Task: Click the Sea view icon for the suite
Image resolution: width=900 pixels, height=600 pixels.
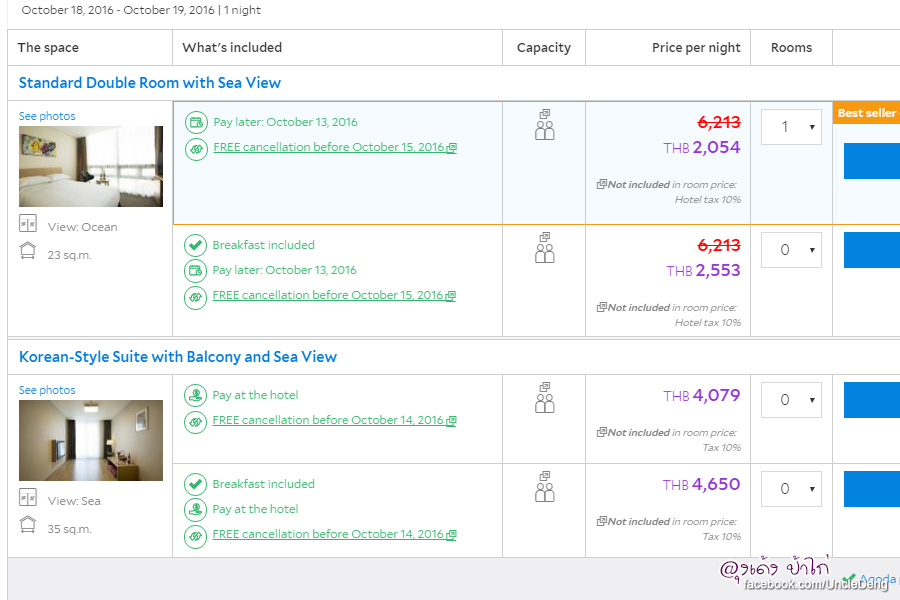Action: click(x=28, y=499)
